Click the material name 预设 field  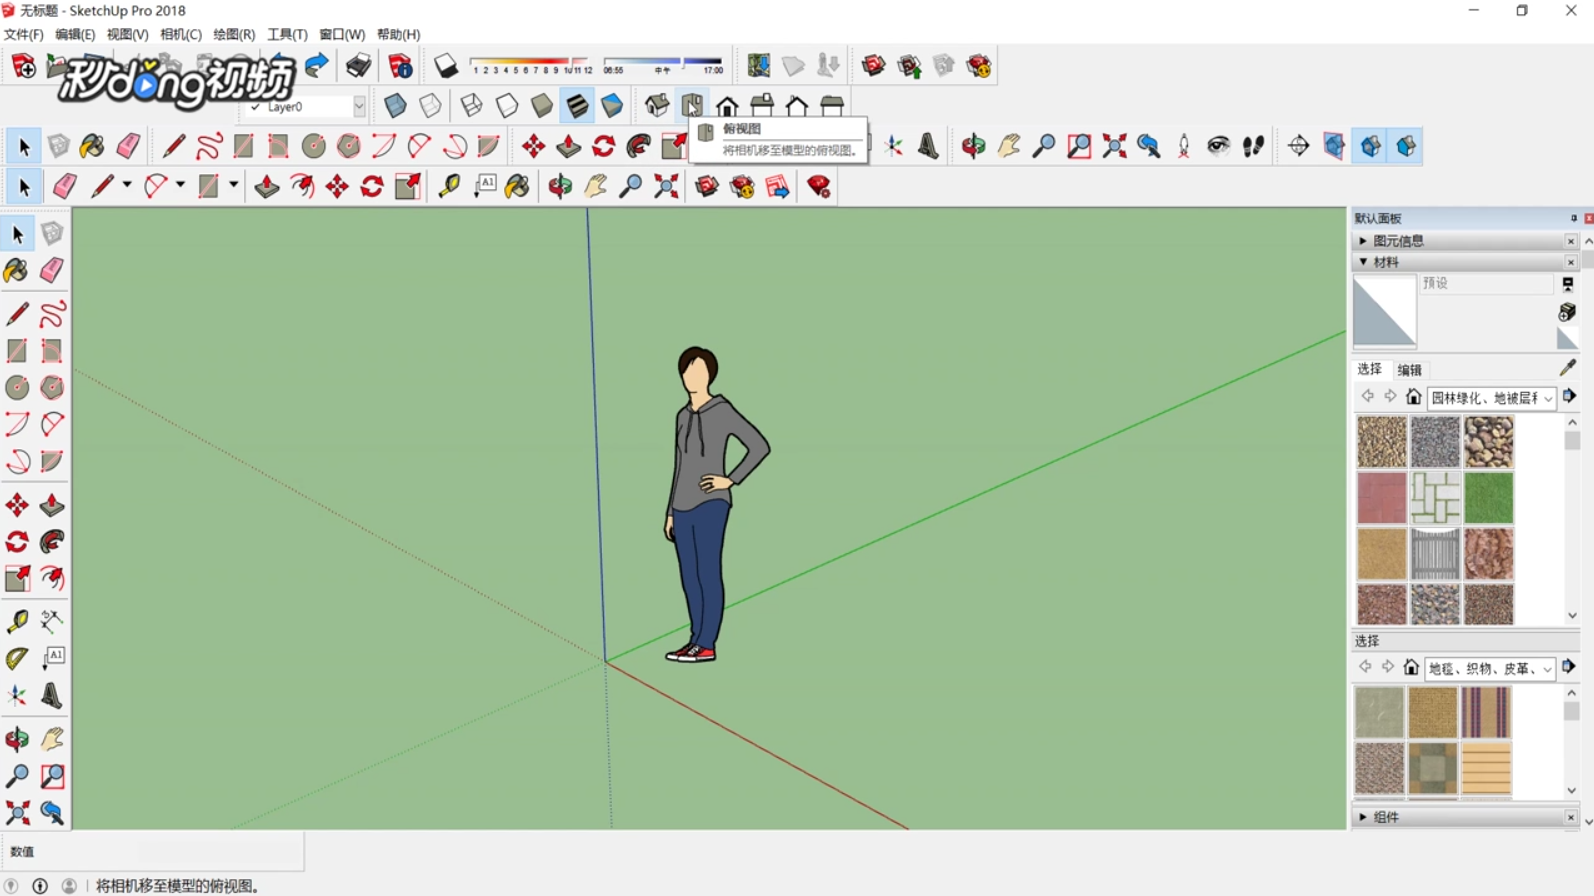point(1486,284)
